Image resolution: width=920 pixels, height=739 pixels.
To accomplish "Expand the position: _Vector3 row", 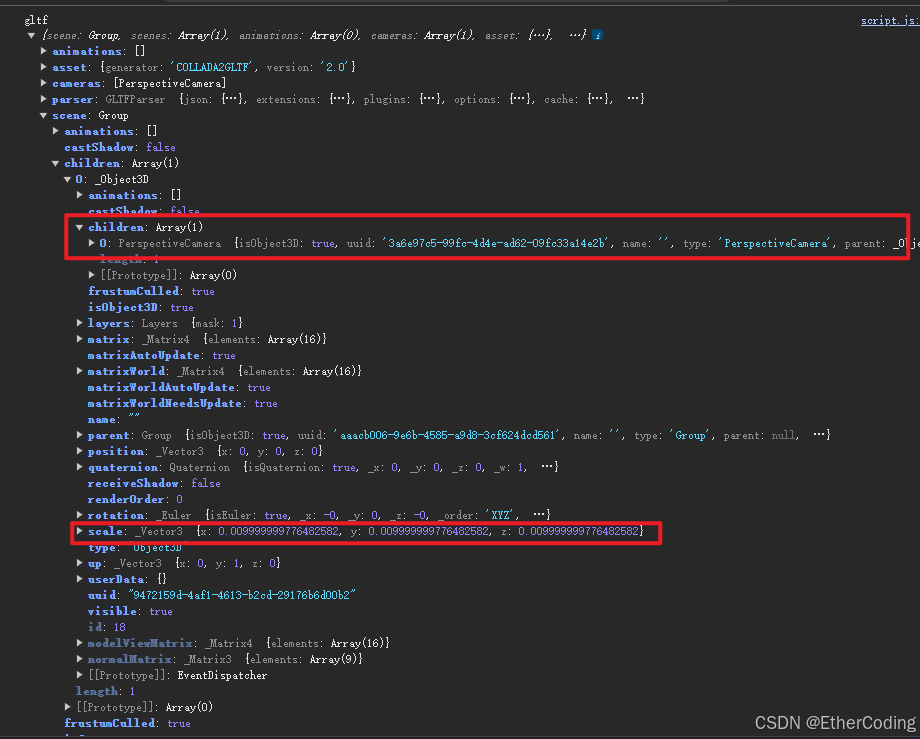I will pos(80,451).
